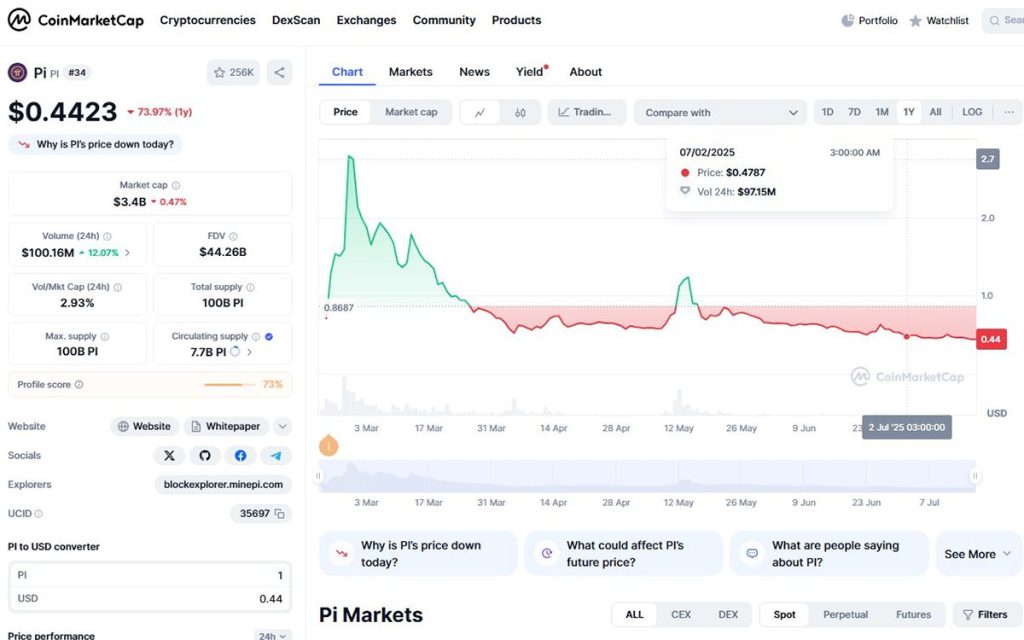Open Cryptocurrencies nav menu
The height and width of the screenshot is (640, 1024).
[x=208, y=20]
